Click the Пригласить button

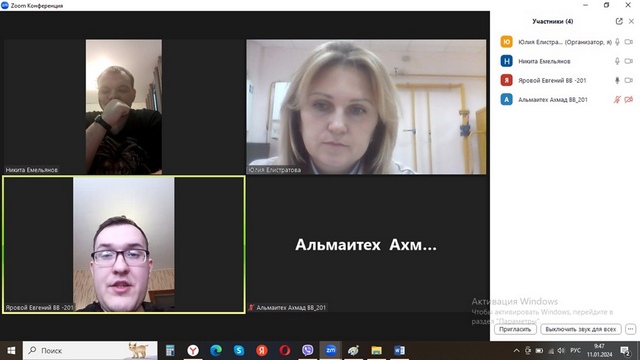click(515, 329)
